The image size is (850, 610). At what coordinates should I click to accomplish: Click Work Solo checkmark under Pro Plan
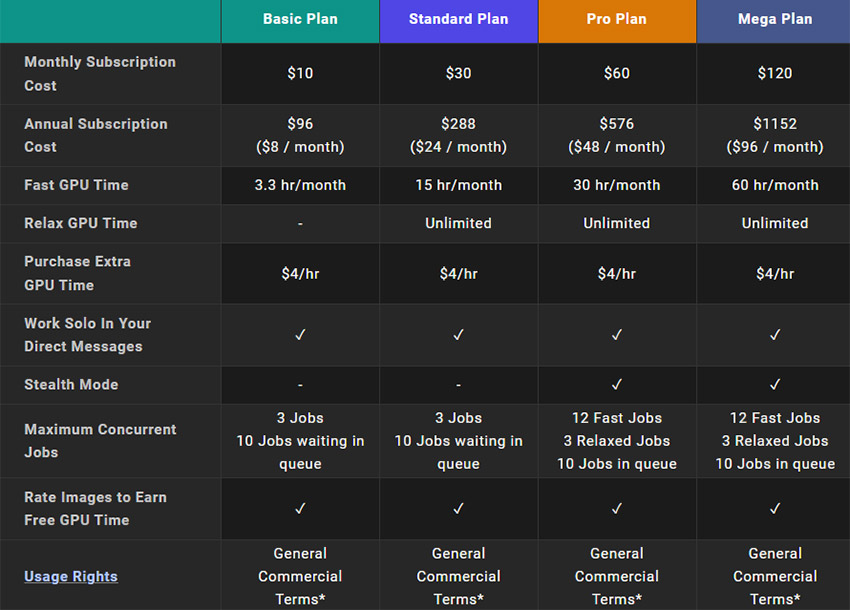[617, 335]
